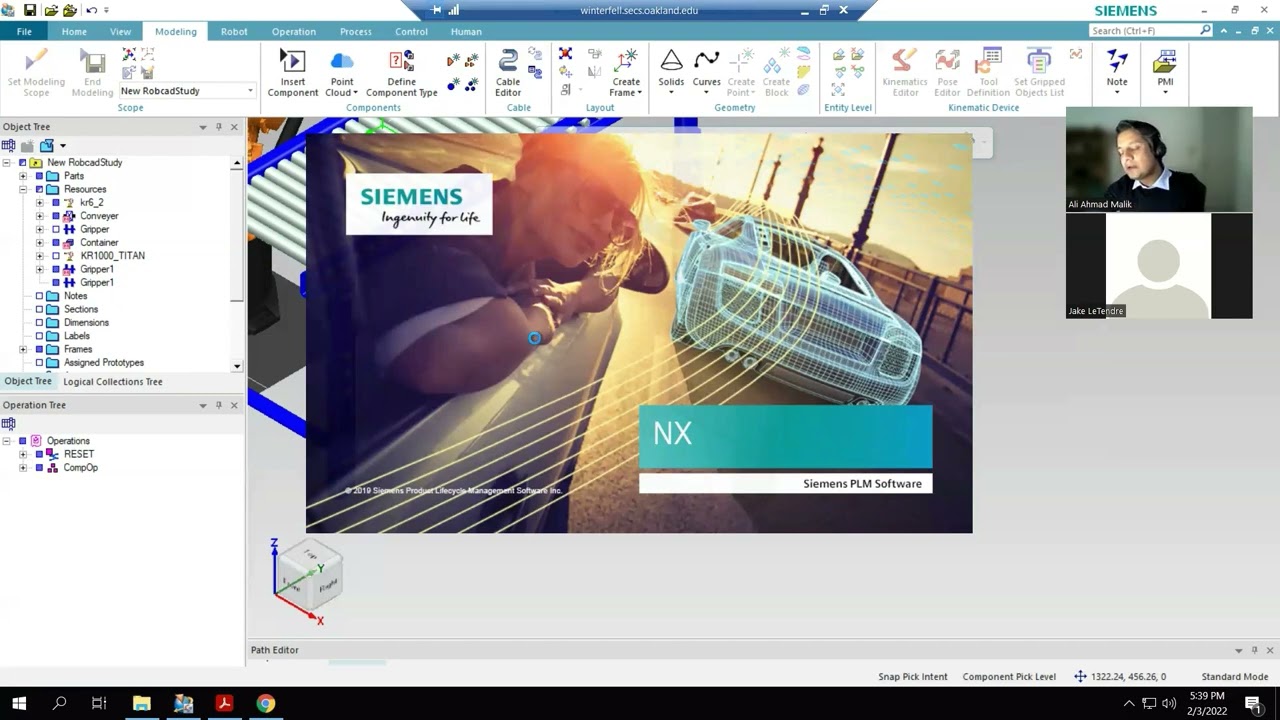Open the Cable Editor

(508, 72)
